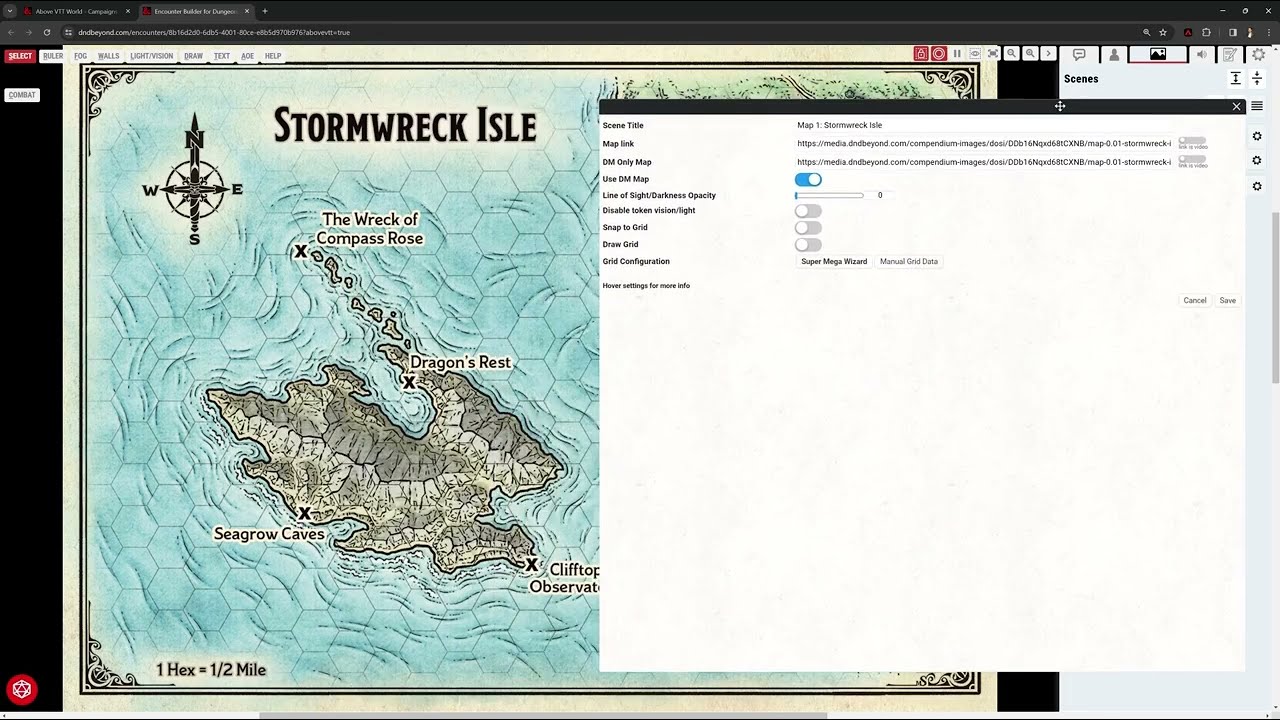
Task: Click the pause icon in the top toolbar
Action: (x=957, y=54)
